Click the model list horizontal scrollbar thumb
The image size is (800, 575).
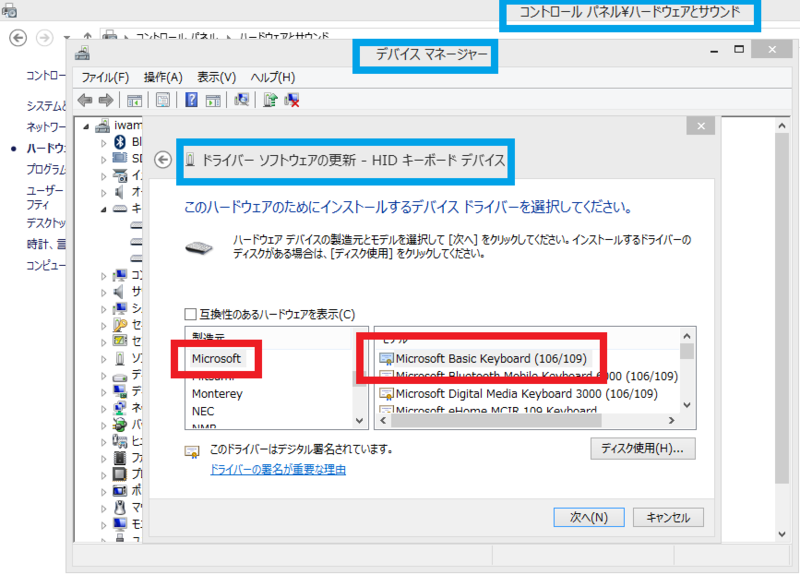tap(497, 420)
